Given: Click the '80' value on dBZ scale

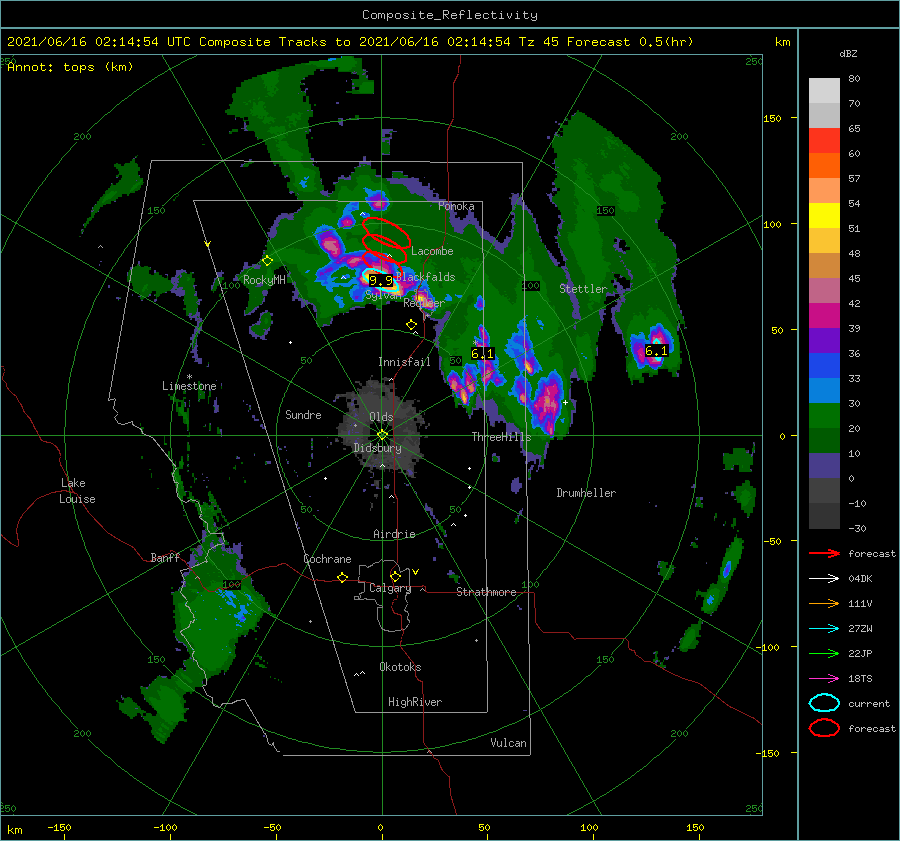Looking at the screenshot, I should click(x=854, y=79).
